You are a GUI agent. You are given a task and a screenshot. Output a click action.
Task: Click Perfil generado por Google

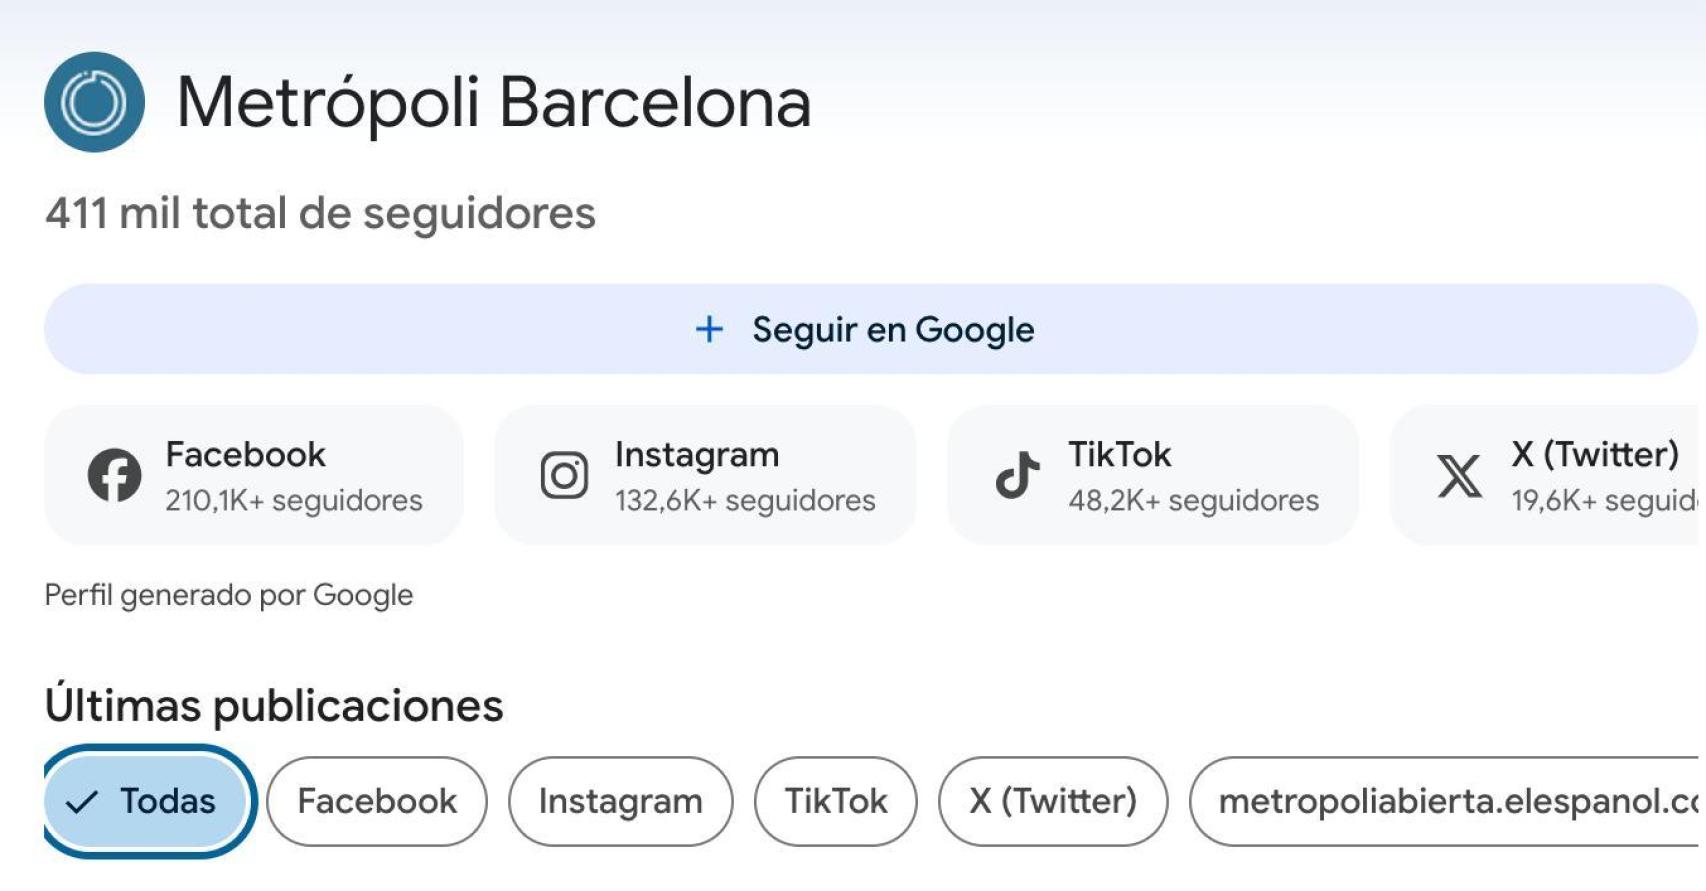228,594
